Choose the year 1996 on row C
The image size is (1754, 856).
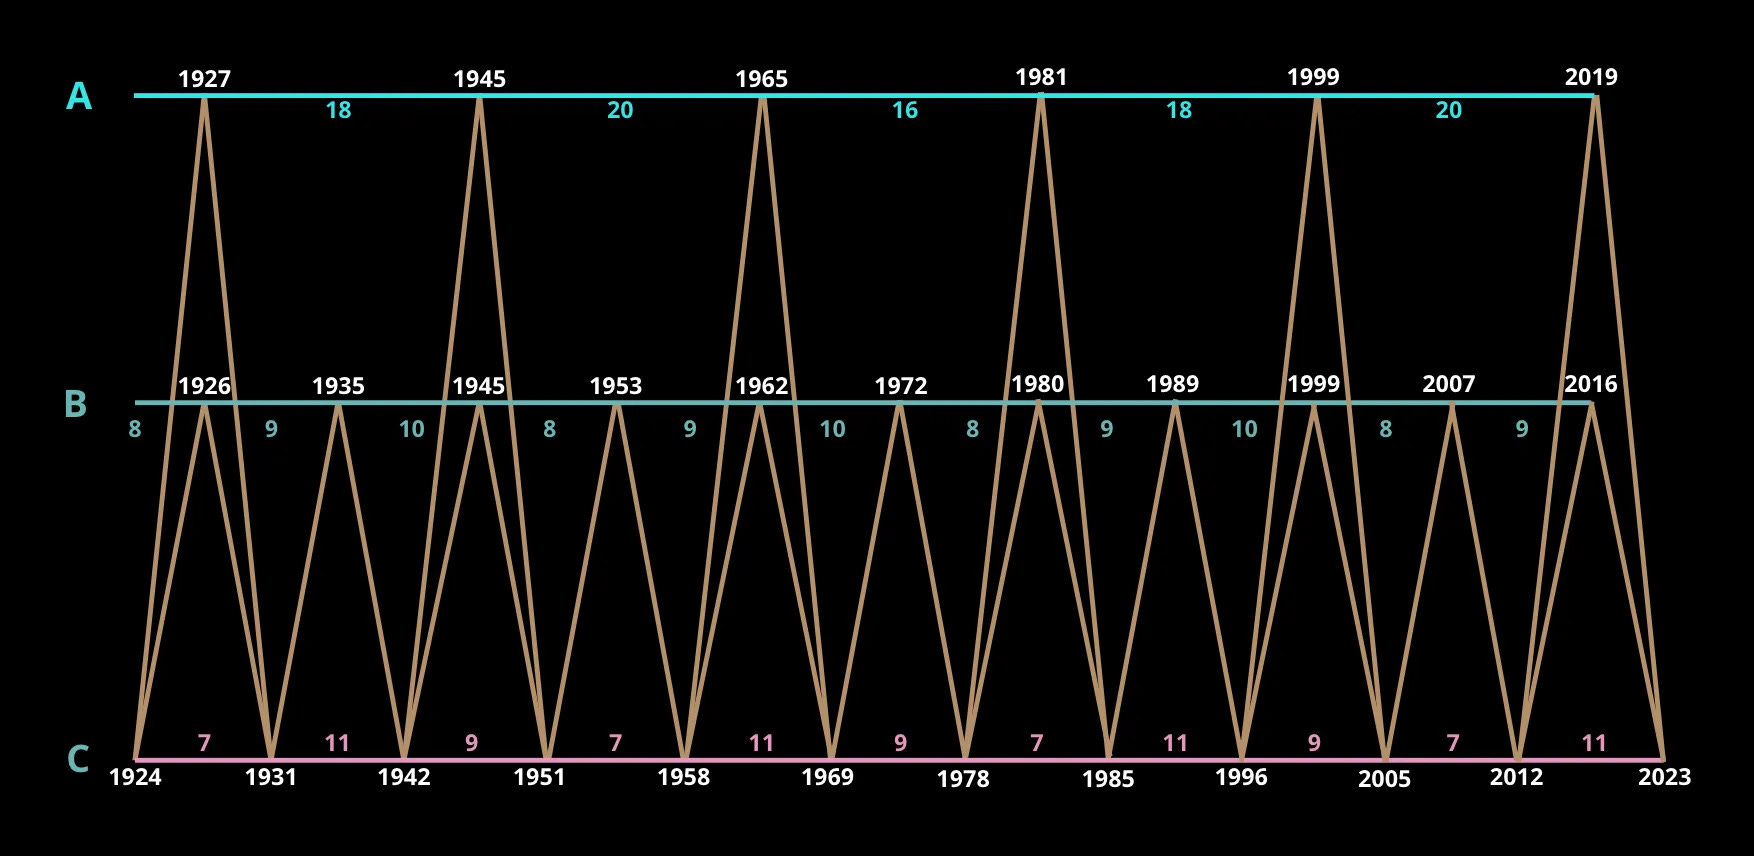(x=1241, y=777)
